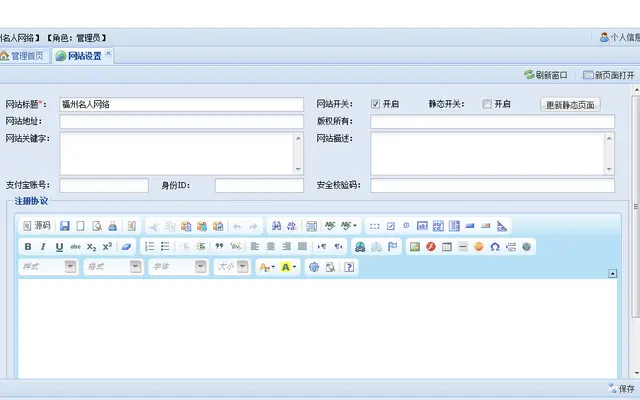Apply Subscript formatting

pos(91,247)
